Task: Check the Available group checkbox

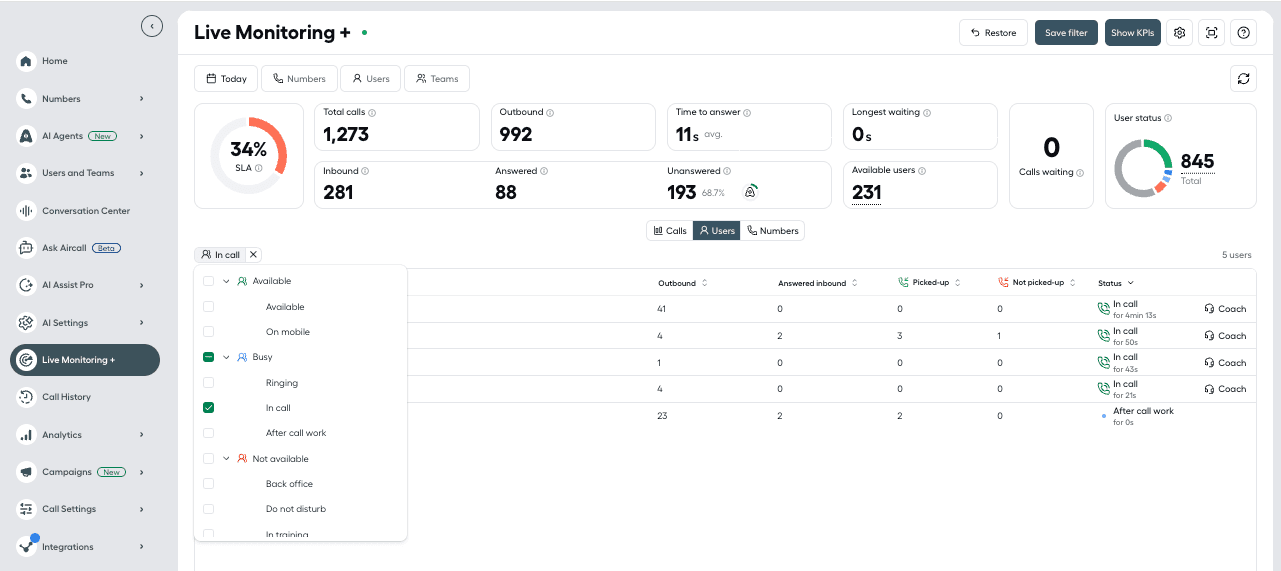Action: coord(208,281)
